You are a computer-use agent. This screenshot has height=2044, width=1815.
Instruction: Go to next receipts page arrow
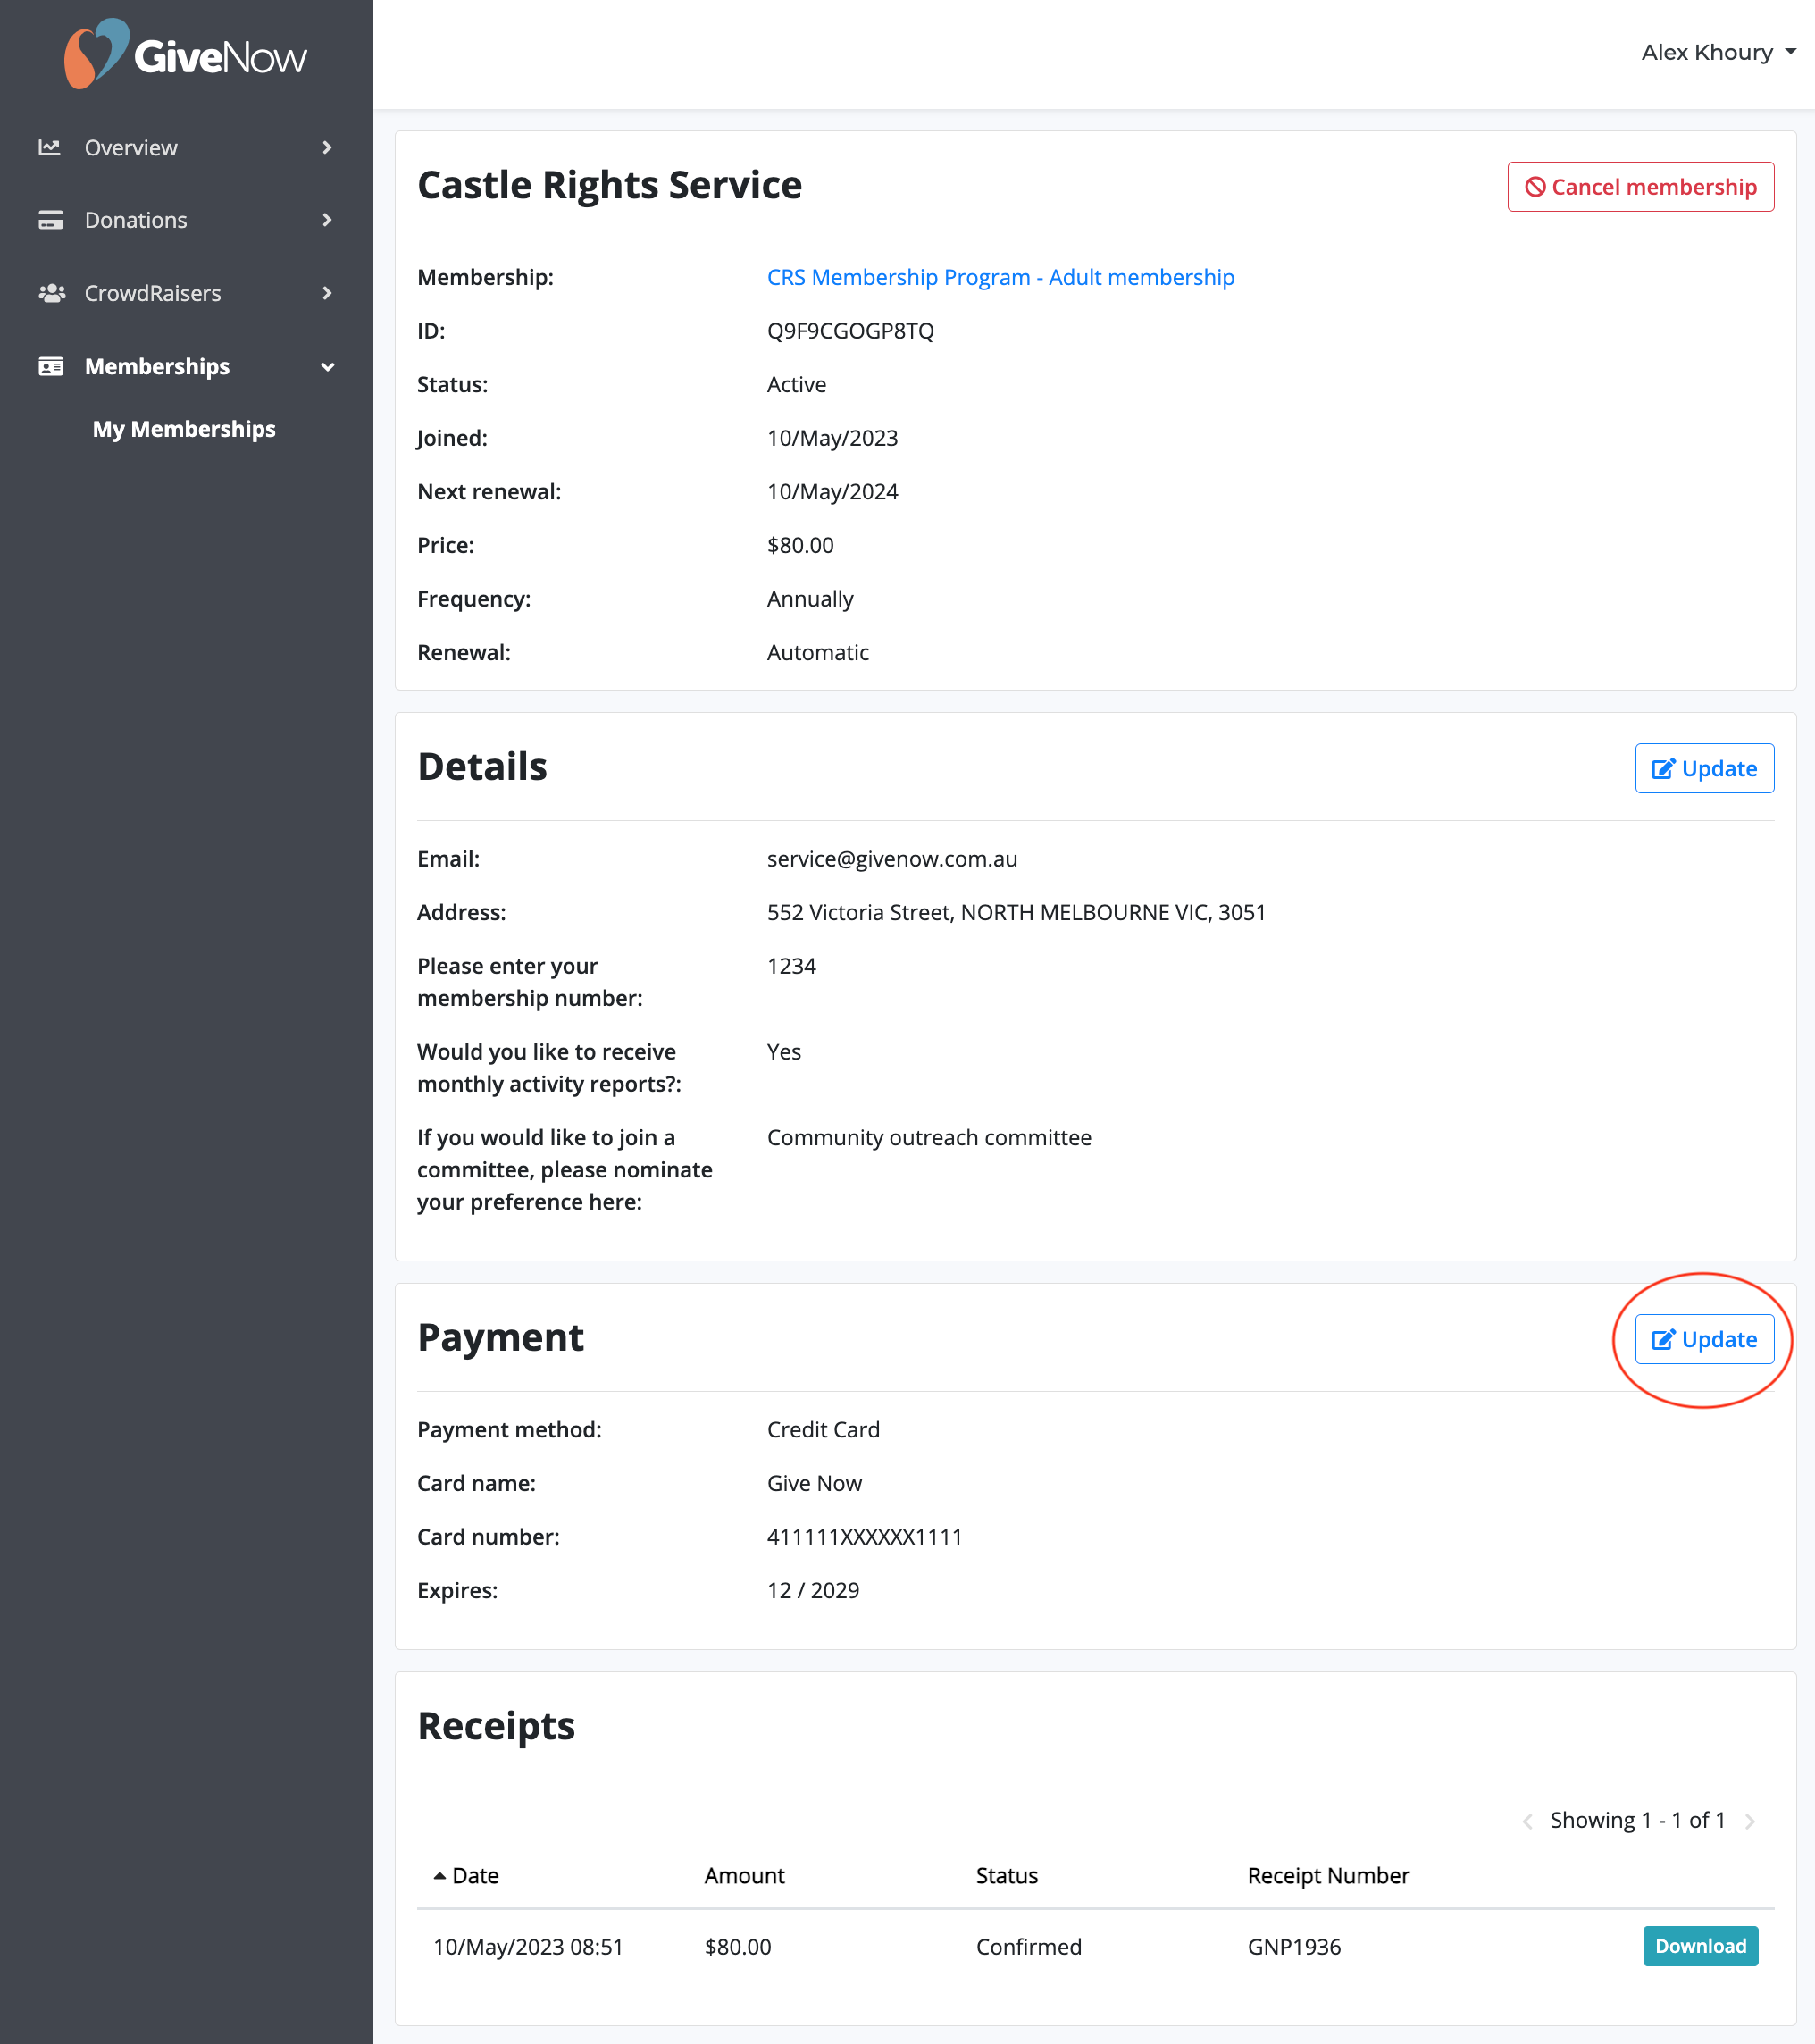(1750, 1821)
